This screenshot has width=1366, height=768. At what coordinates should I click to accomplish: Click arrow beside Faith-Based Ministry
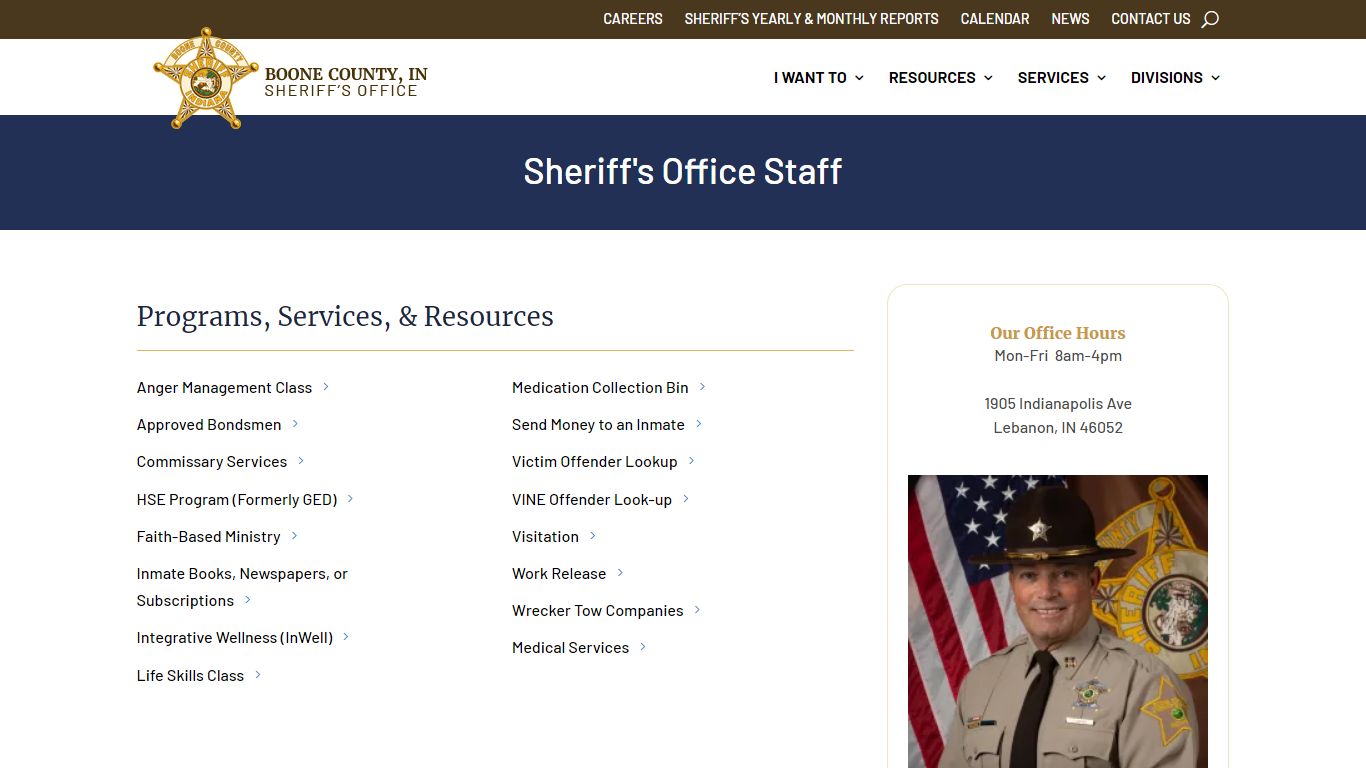click(x=294, y=536)
